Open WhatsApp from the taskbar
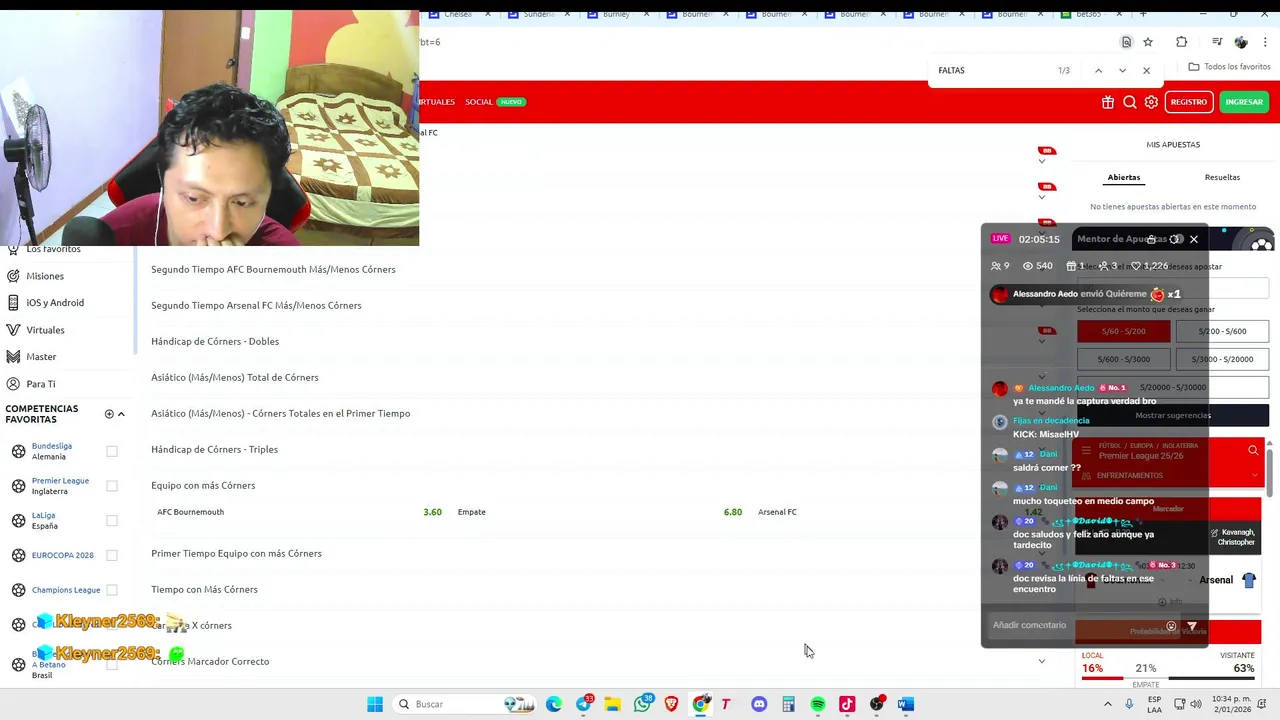1280x720 pixels. [642, 704]
